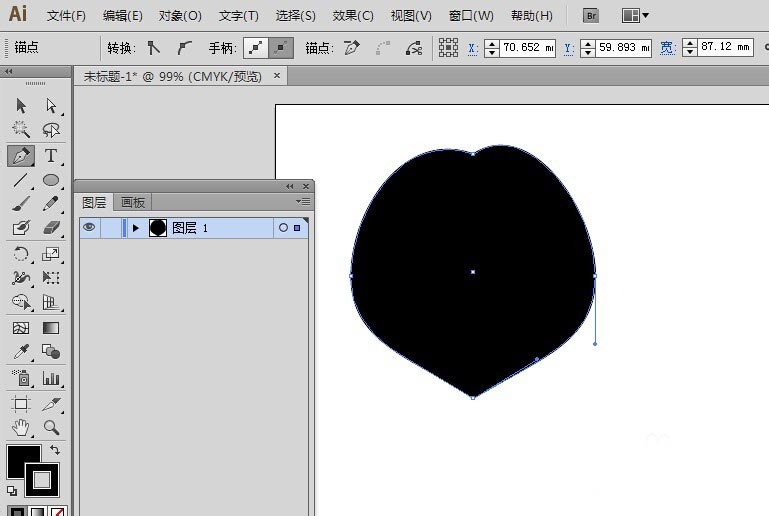Image resolution: width=769 pixels, height=516 pixels.
Task: Open the arrange documents dropdown
Action: click(635, 15)
